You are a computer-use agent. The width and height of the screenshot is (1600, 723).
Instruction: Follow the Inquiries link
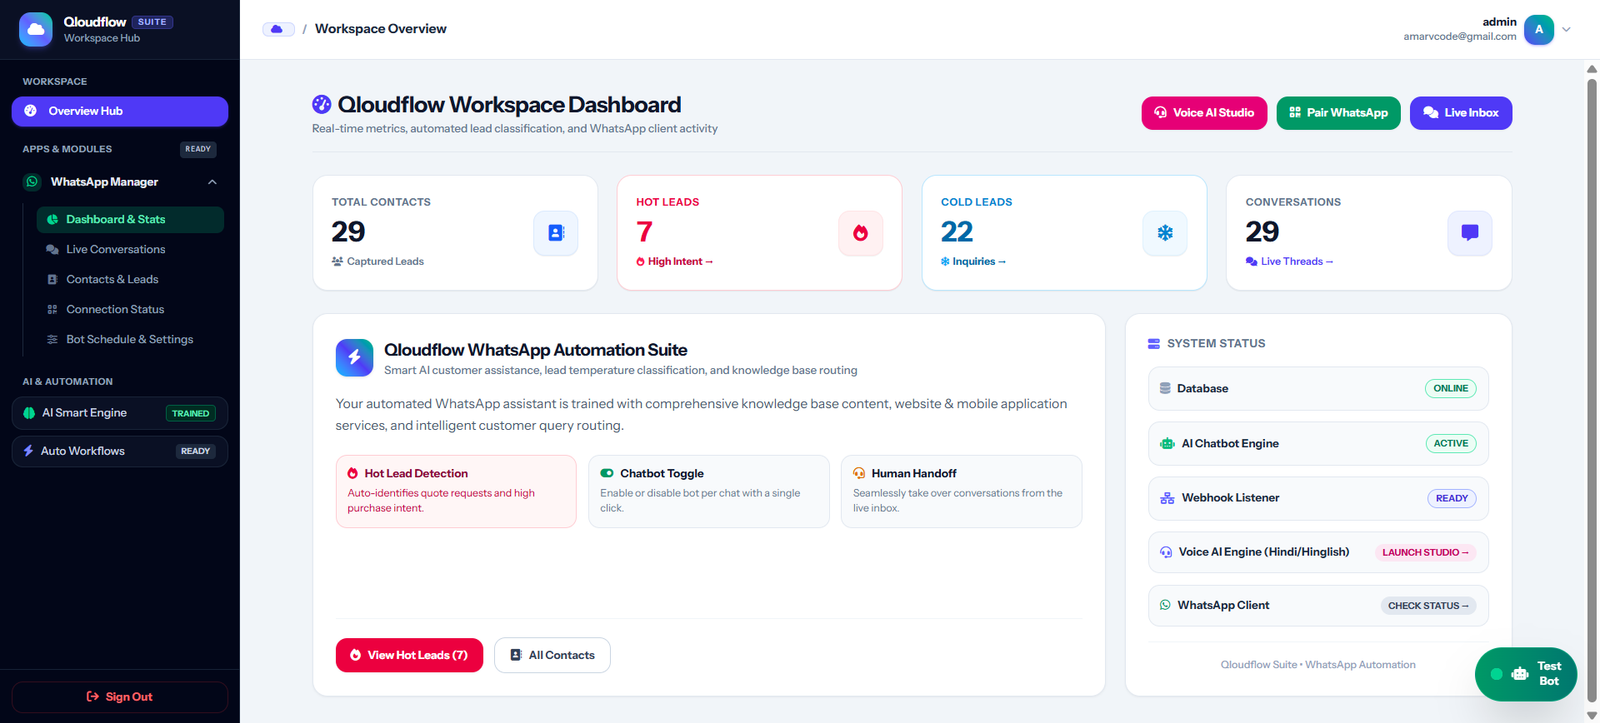973,262
